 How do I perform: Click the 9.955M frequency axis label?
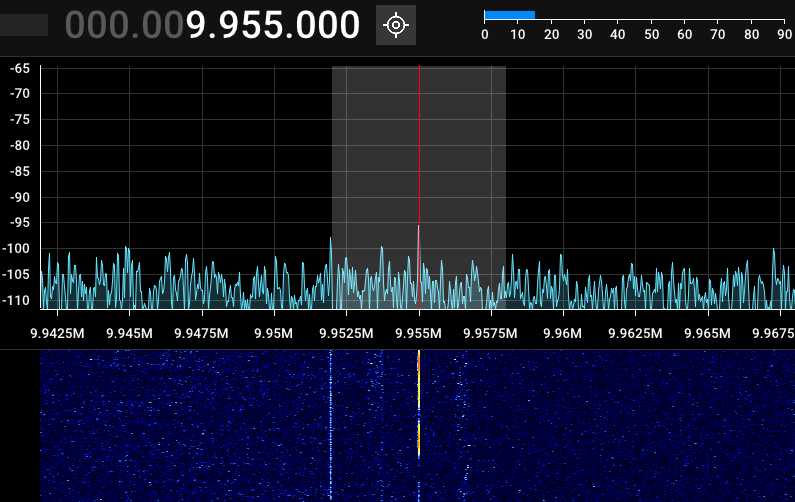pos(418,333)
